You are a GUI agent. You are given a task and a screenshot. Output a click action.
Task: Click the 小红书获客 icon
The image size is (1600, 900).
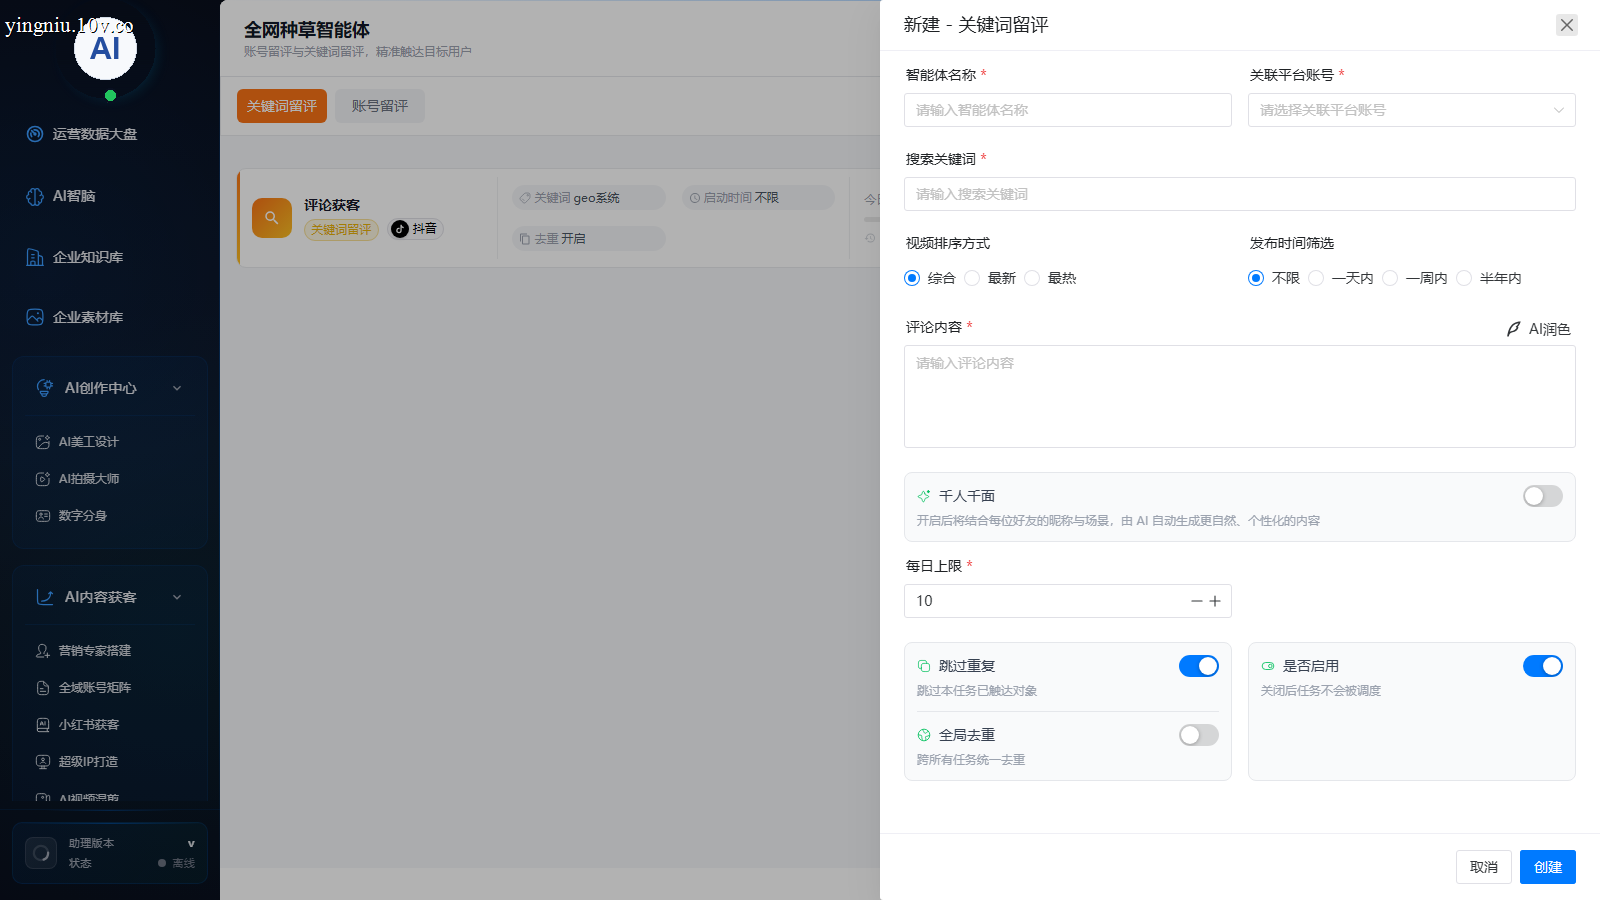click(43, 725)
